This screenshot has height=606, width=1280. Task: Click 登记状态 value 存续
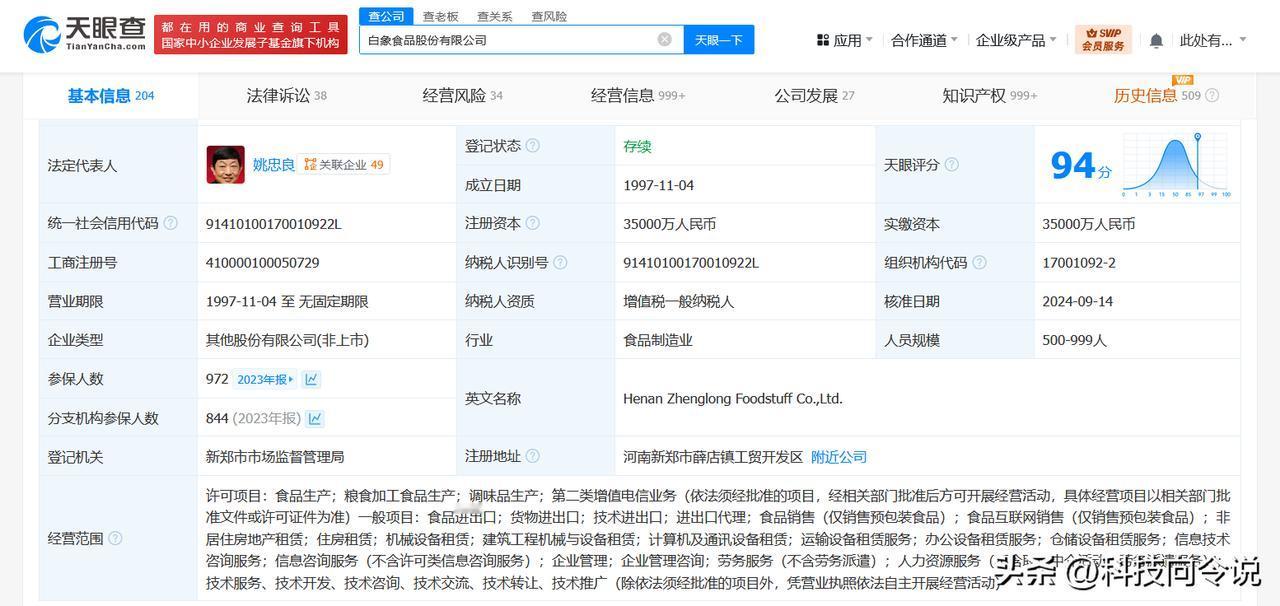click(x=637, y=146)
